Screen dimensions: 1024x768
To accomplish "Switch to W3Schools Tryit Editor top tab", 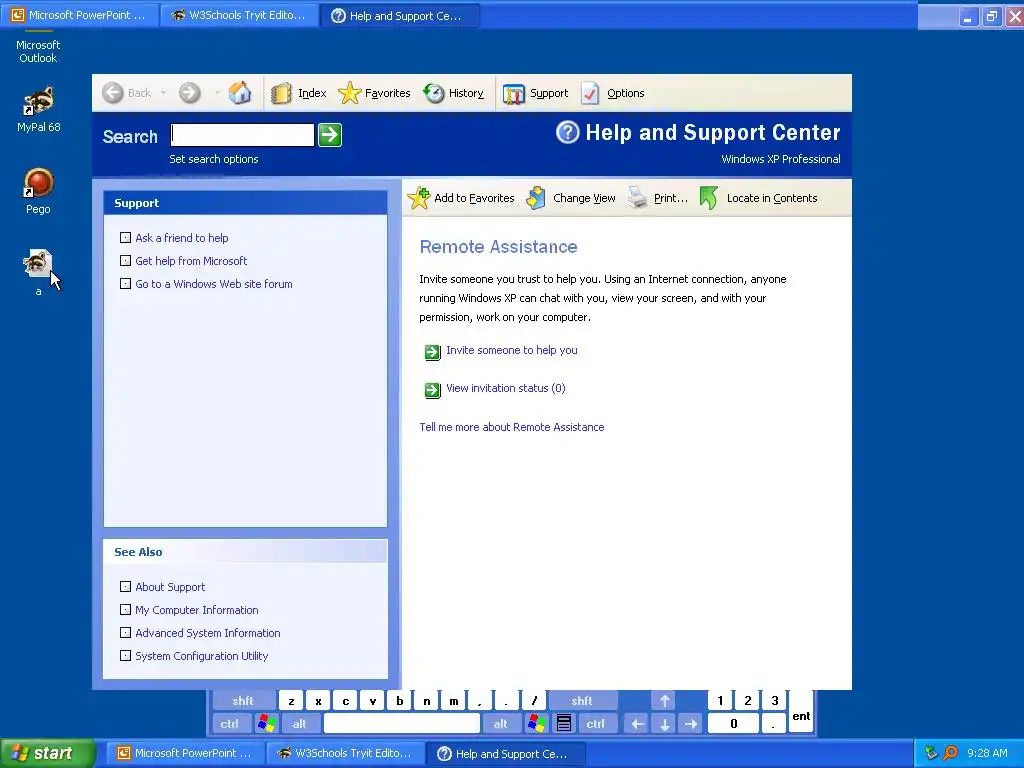I will point(239,15).
